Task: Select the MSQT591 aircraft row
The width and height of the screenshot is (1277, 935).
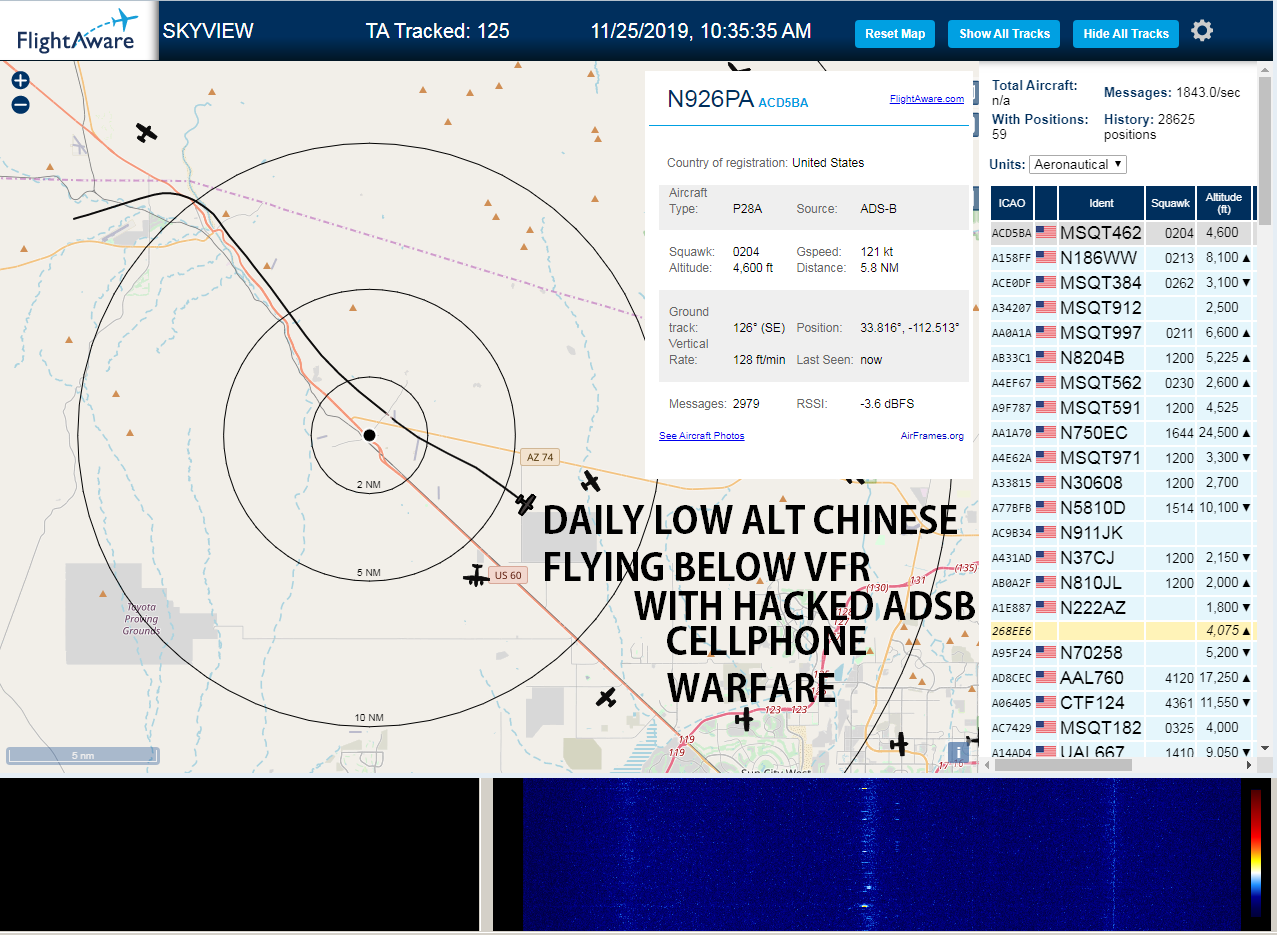Action: pyautogui.click(x=1122, y=407)
